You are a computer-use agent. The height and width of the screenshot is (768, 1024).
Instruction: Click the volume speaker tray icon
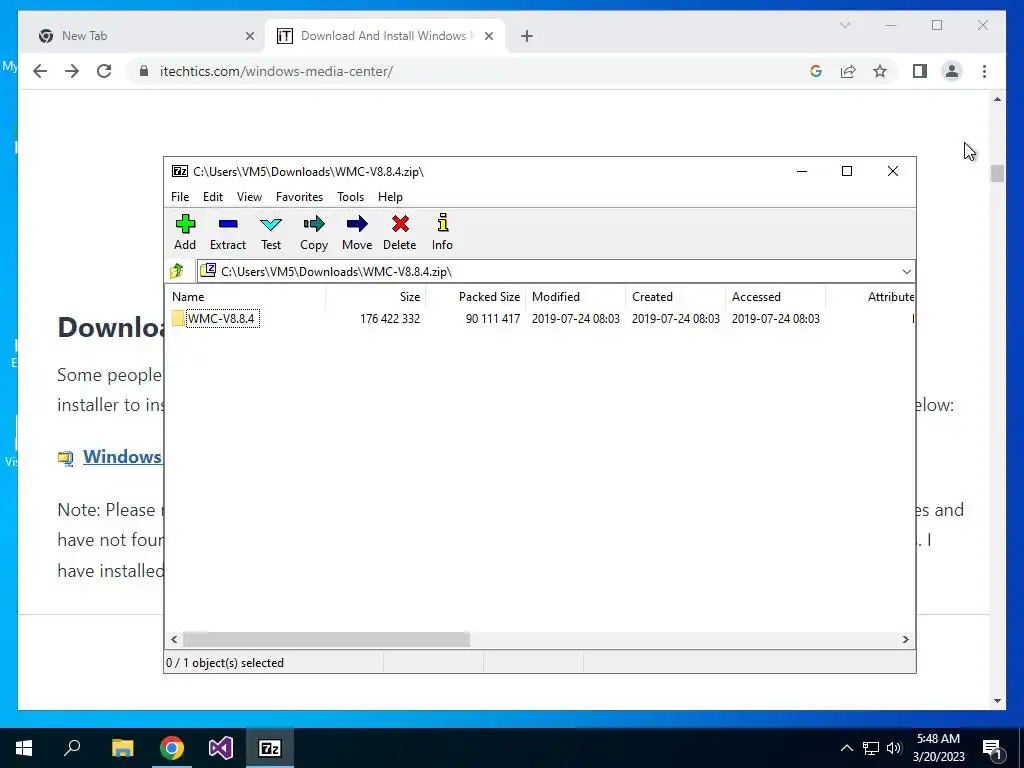(894, 748)
